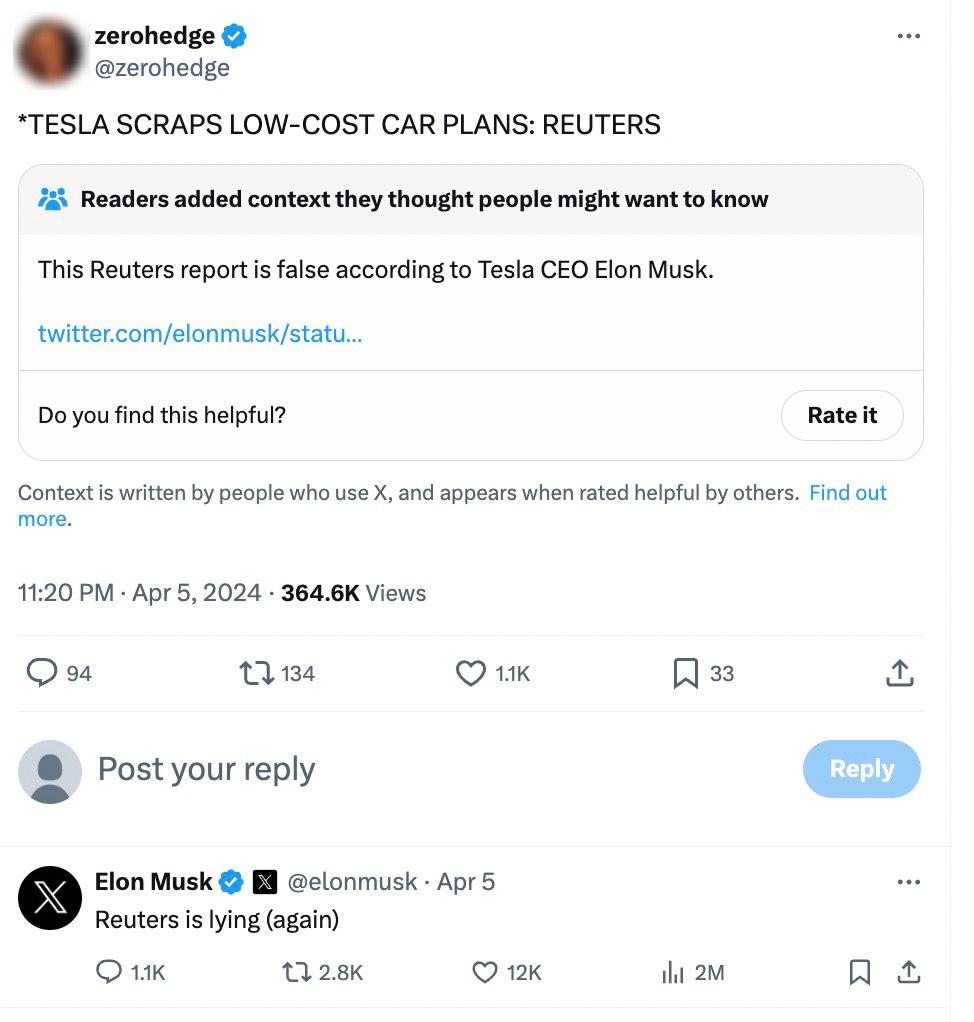This screenshot has height=1022, width=974.
Task: Share Elon Musk's reply via upload icon
Action: coord(909,972)
